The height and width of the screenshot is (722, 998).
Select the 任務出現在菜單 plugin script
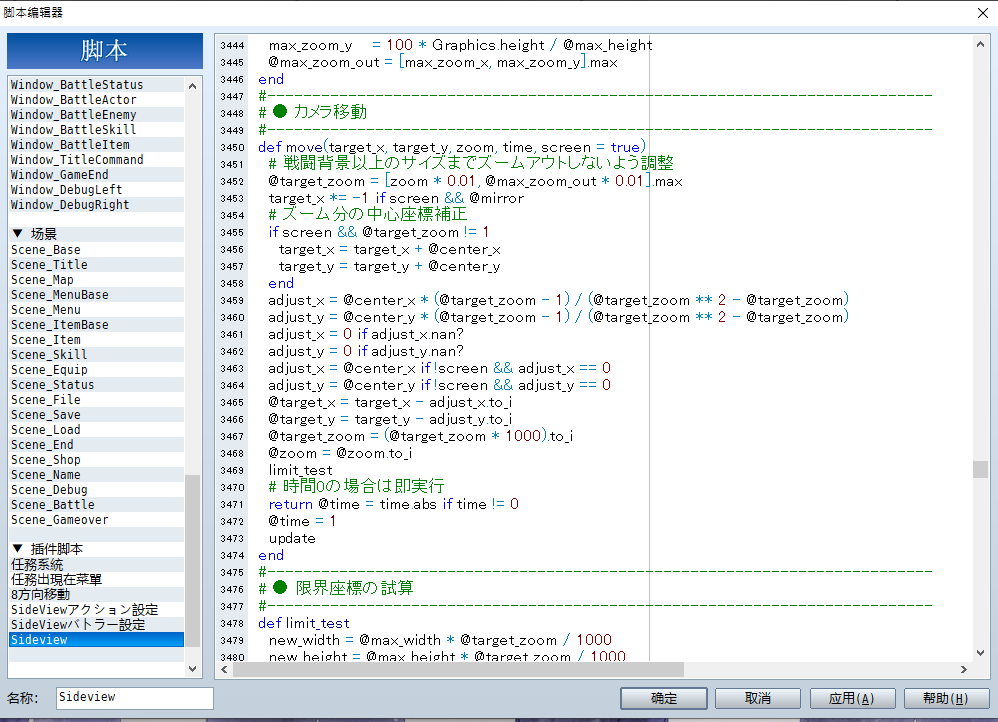[x=97, y=579]
